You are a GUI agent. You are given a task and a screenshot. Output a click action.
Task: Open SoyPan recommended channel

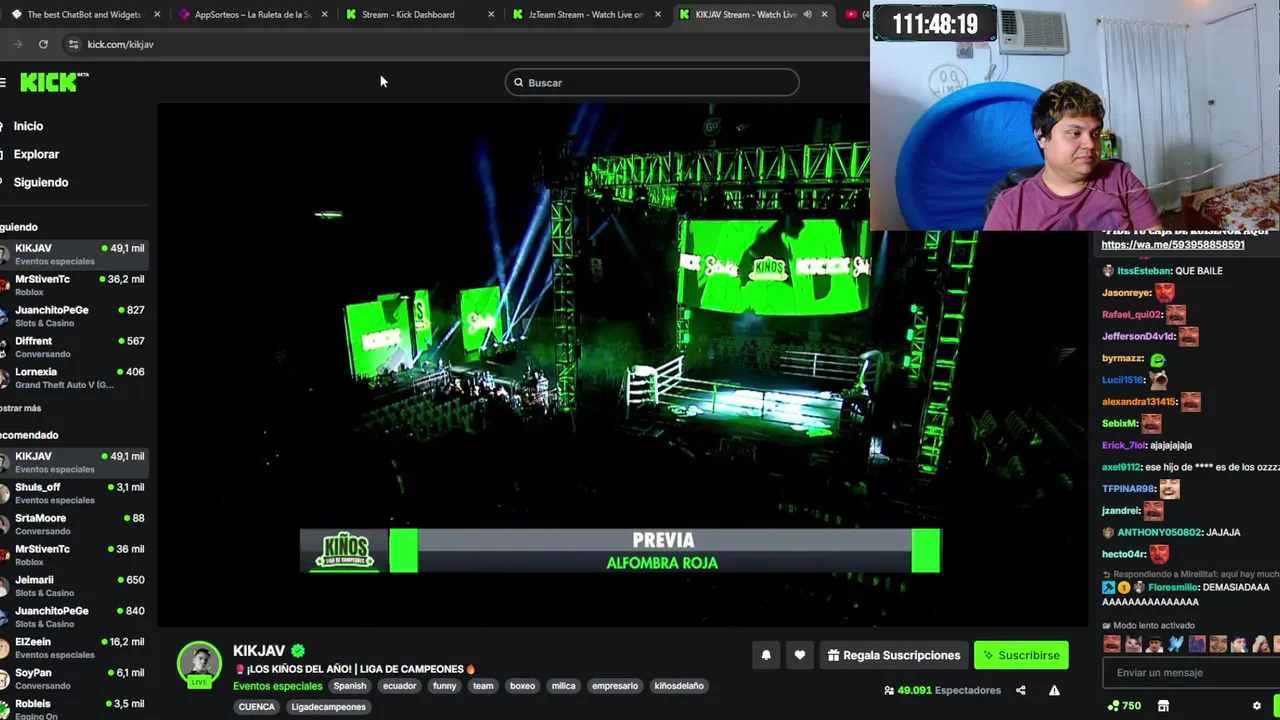[76, 679]
